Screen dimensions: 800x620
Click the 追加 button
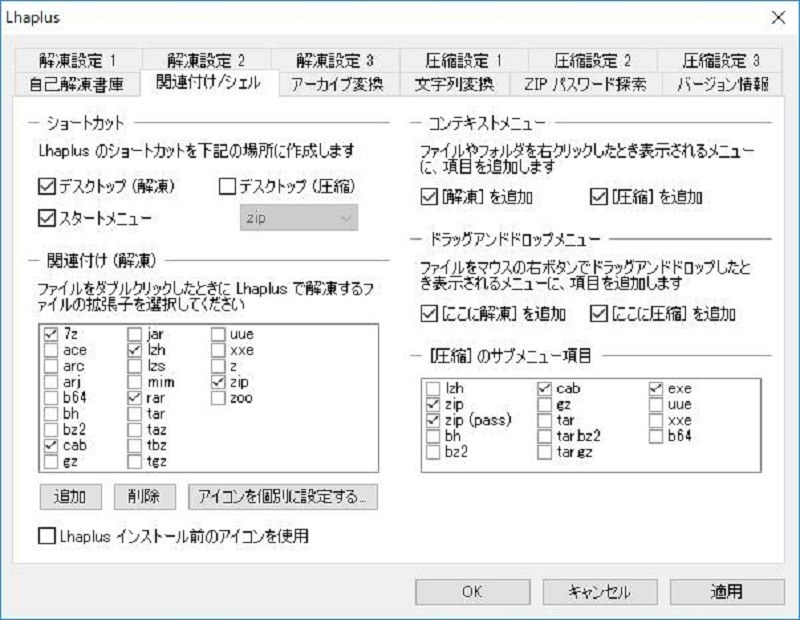(x=70, y=496)
